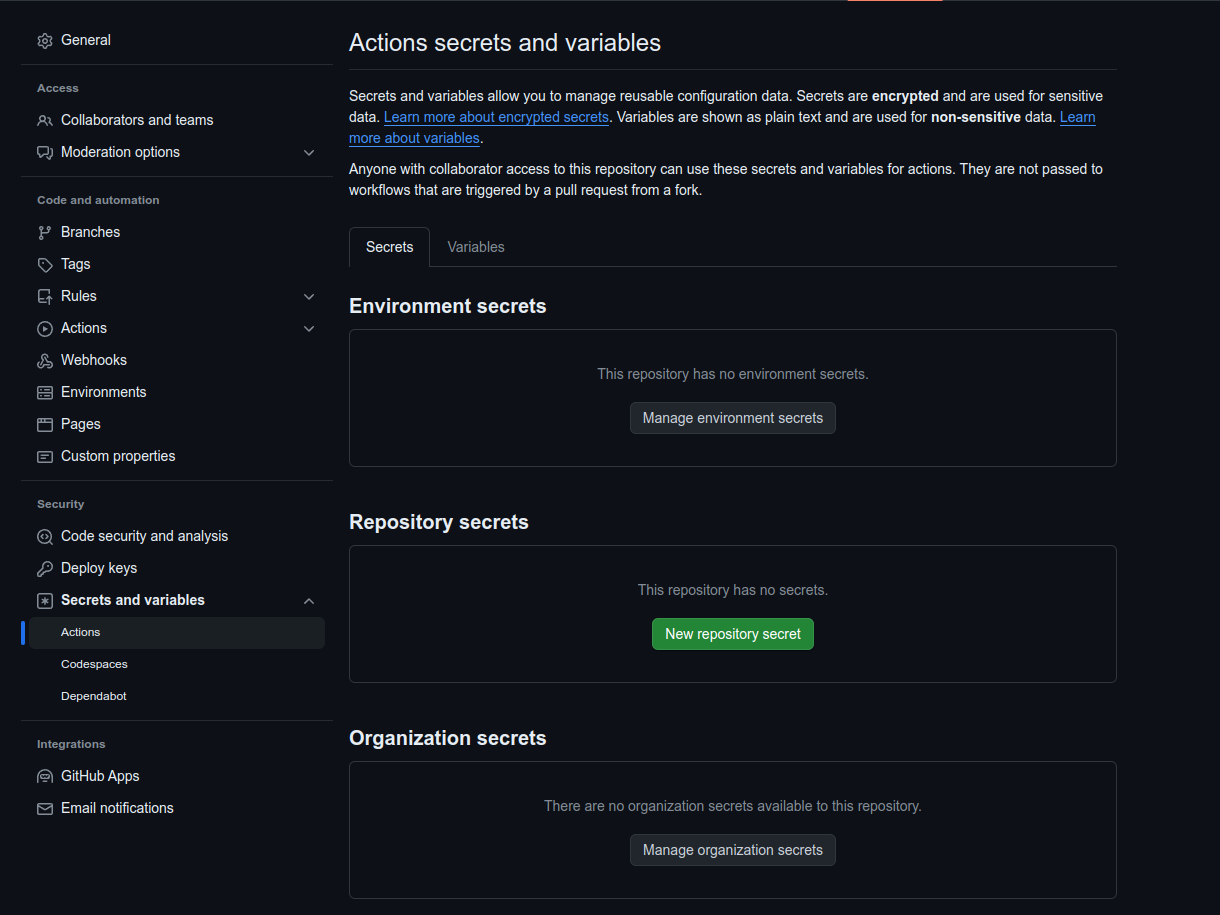Select Codespaces under Secrets and variables
1220x915 pixels.
click(x=94, y=664)
